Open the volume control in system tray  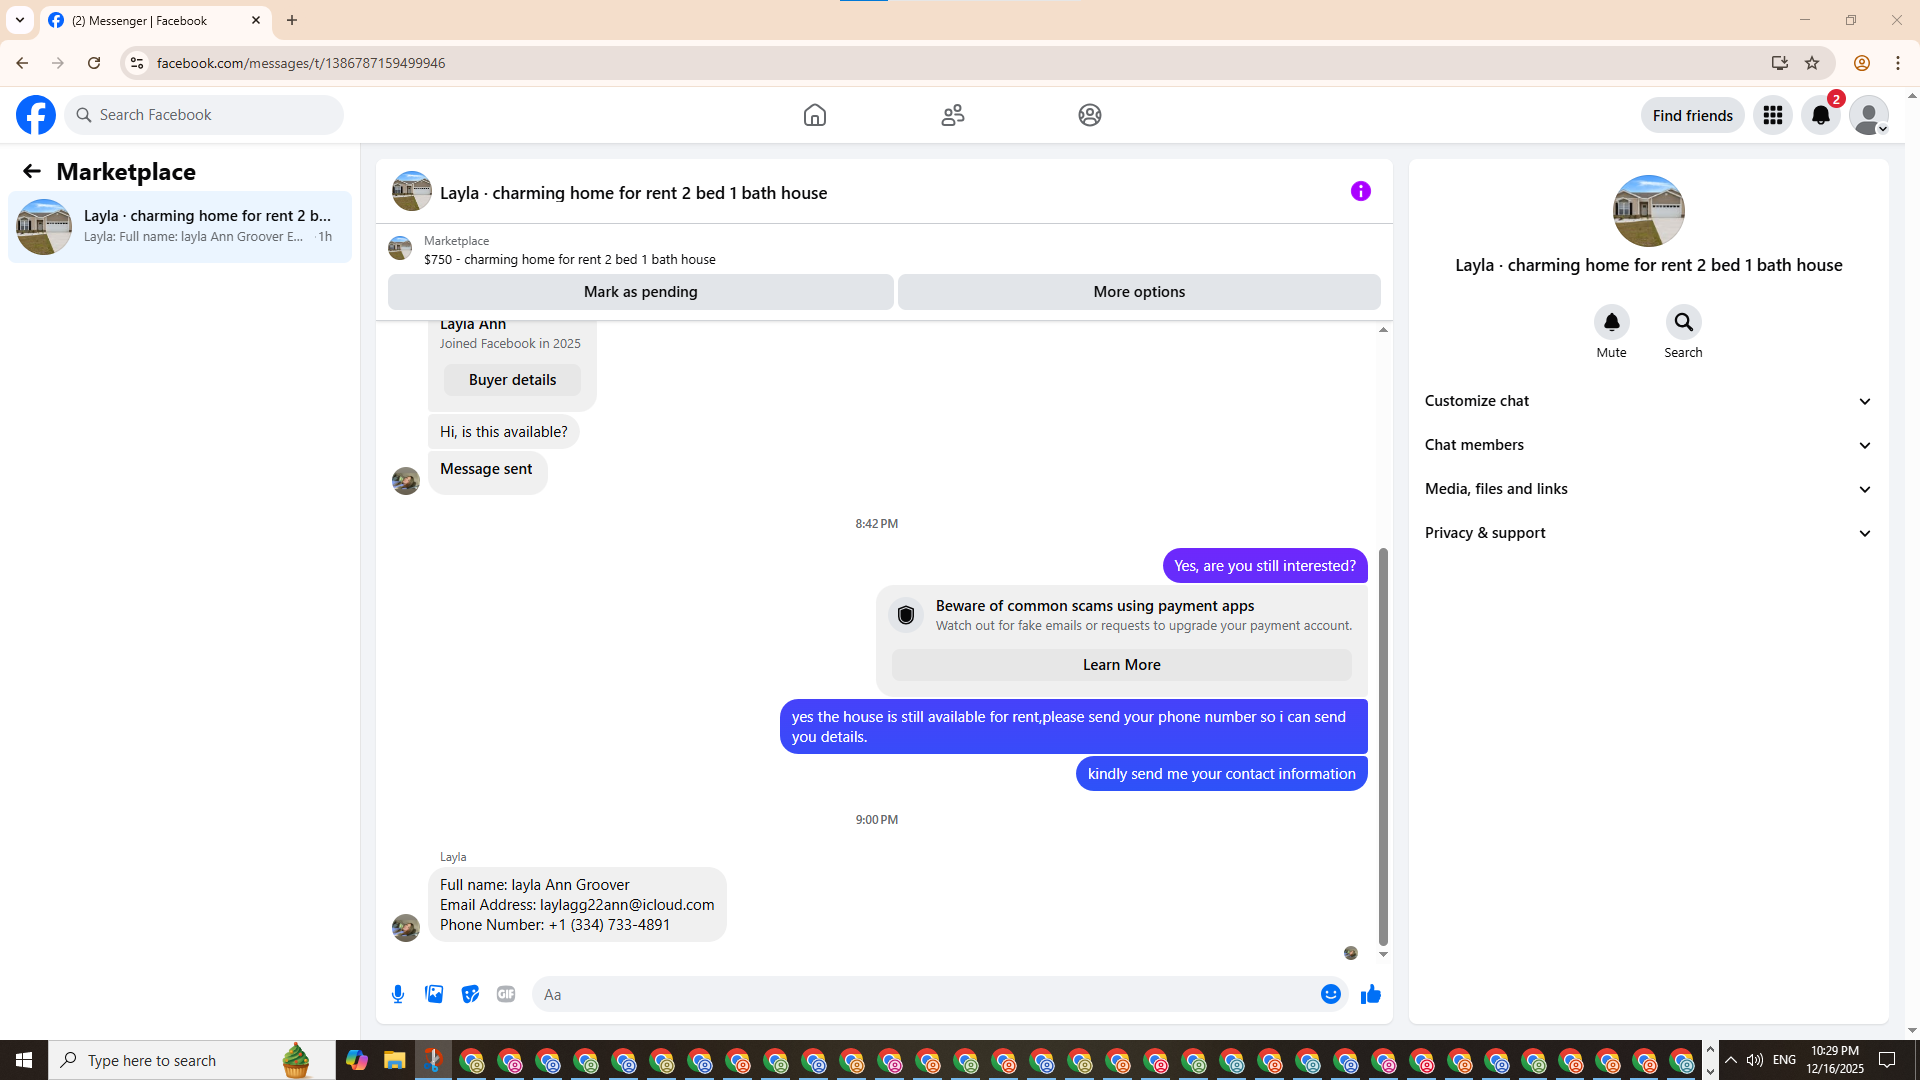1755,1060
